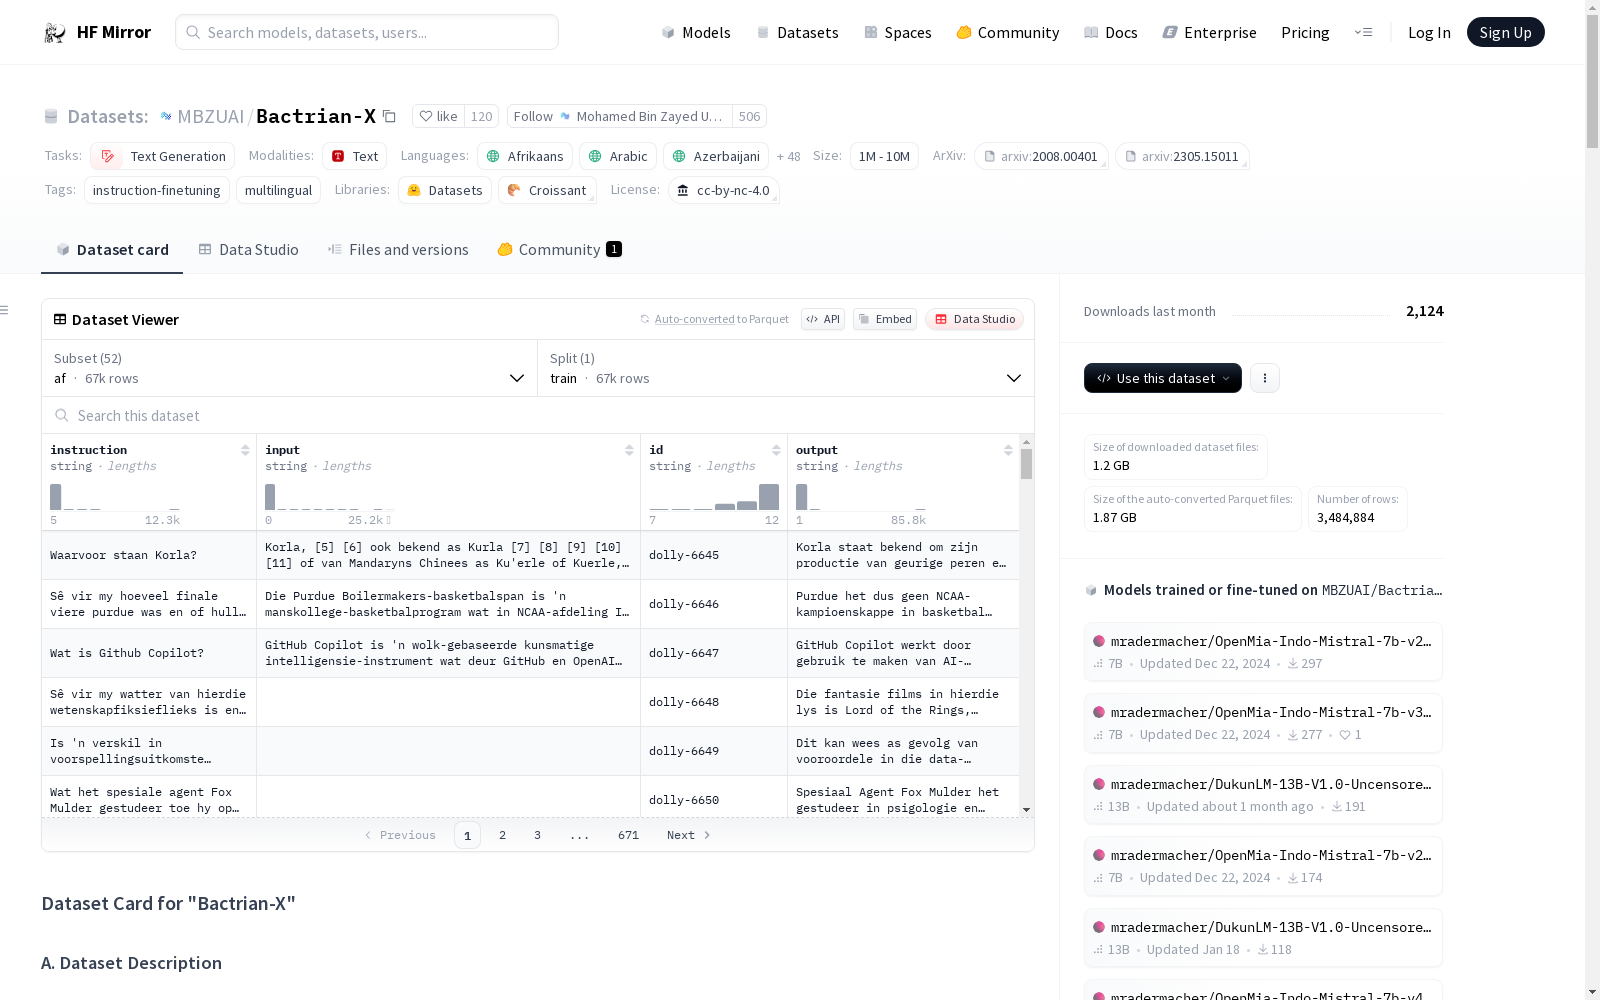Expand the Subset af dropdown

coord(290,368)
